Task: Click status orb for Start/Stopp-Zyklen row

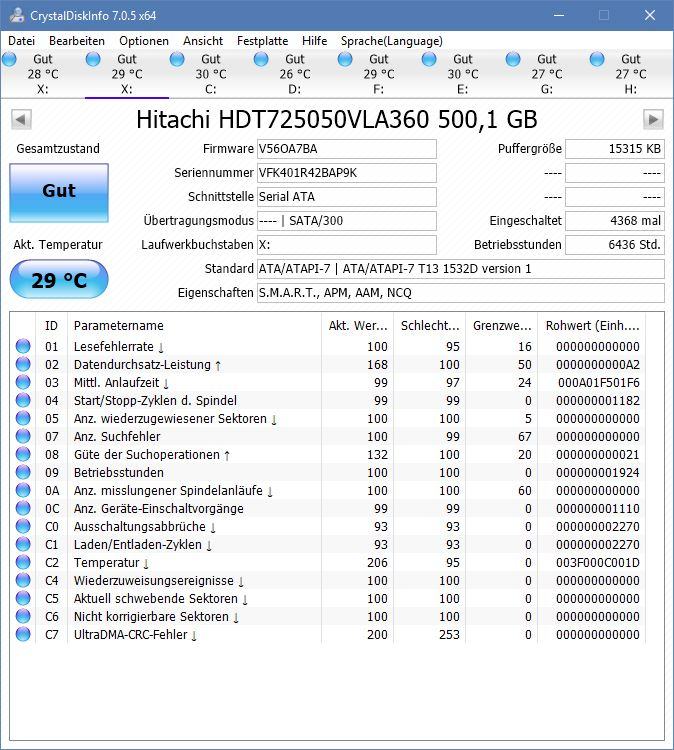Action: (23, 400)
